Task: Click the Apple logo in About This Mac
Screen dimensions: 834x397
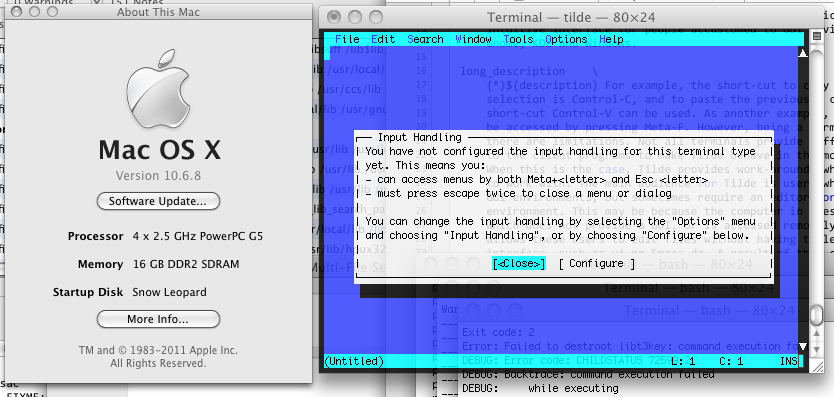Action: [x=158, y=89]
